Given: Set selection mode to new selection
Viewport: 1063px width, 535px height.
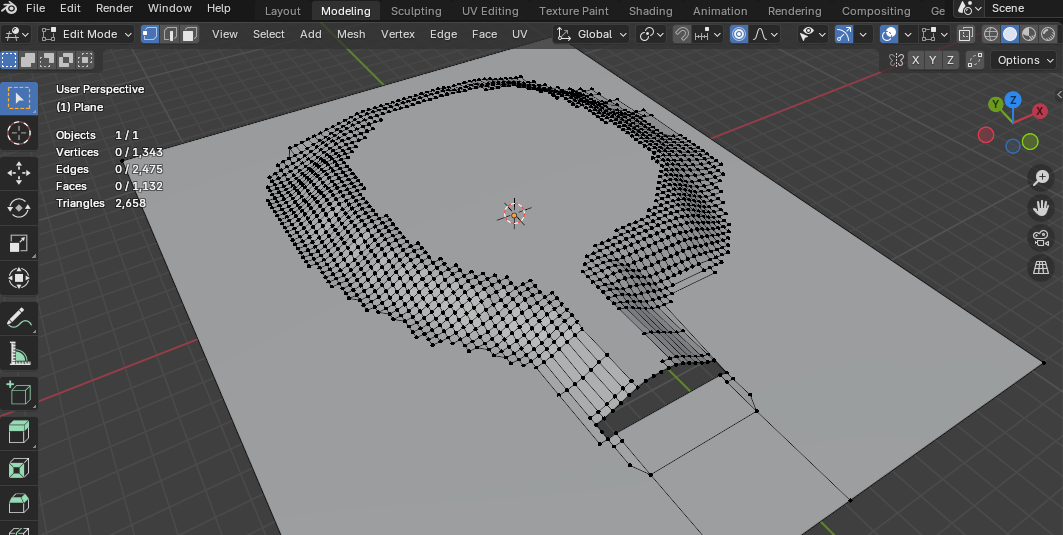Looking at the screenshot, I should coord(9,60).
